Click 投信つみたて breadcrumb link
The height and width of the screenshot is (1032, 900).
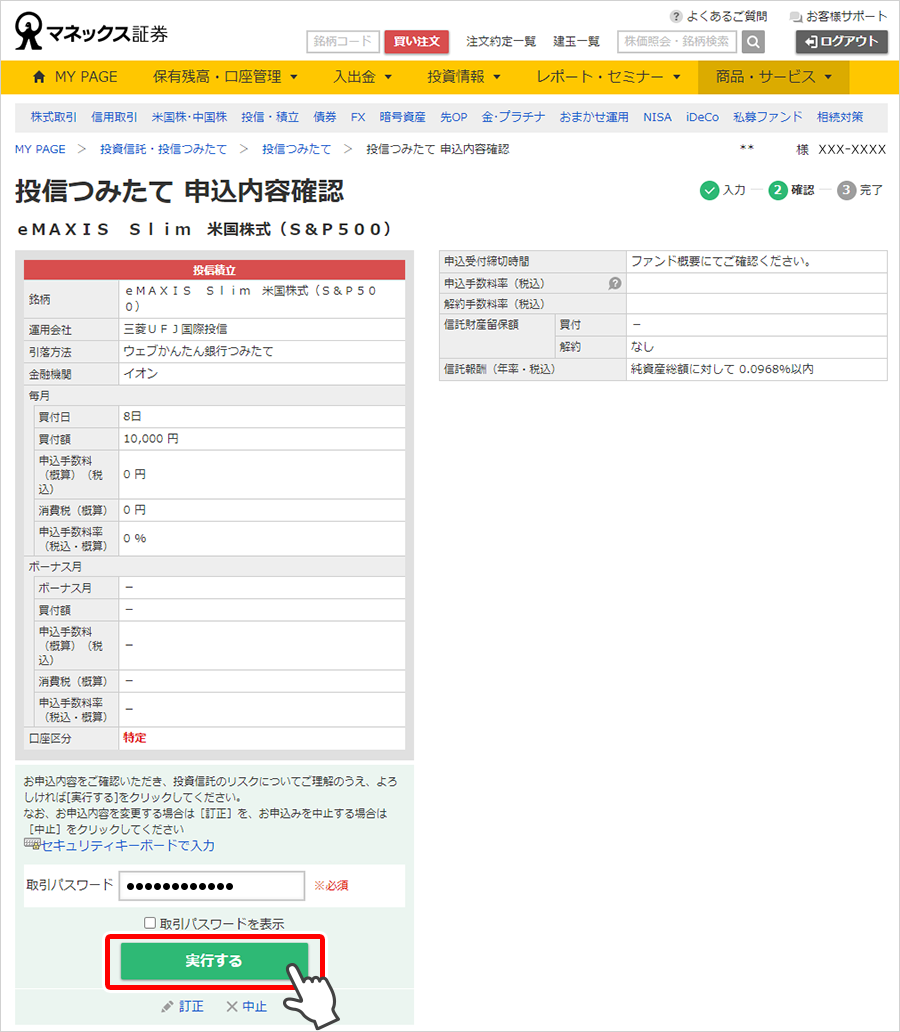(x=296, y=149)
